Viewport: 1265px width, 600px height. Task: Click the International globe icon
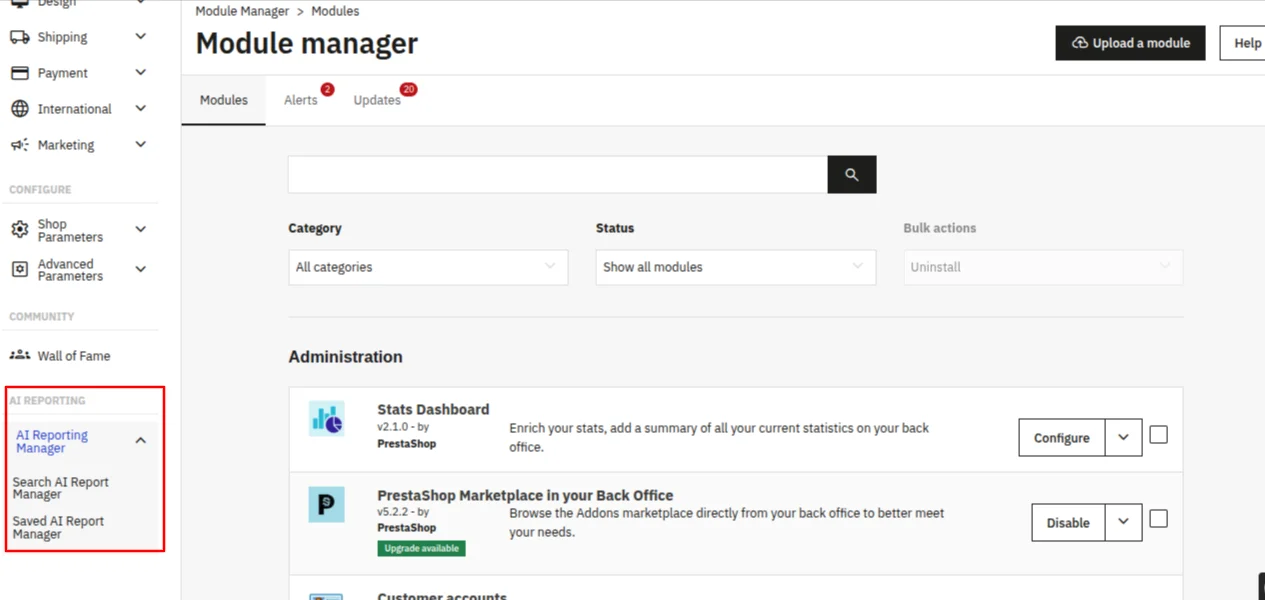tap(20, 109)
